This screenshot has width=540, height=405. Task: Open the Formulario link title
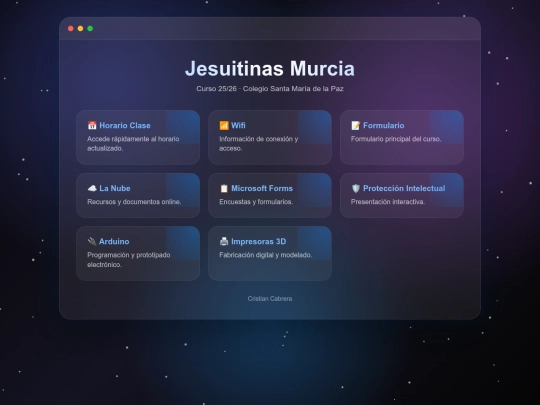384,125
